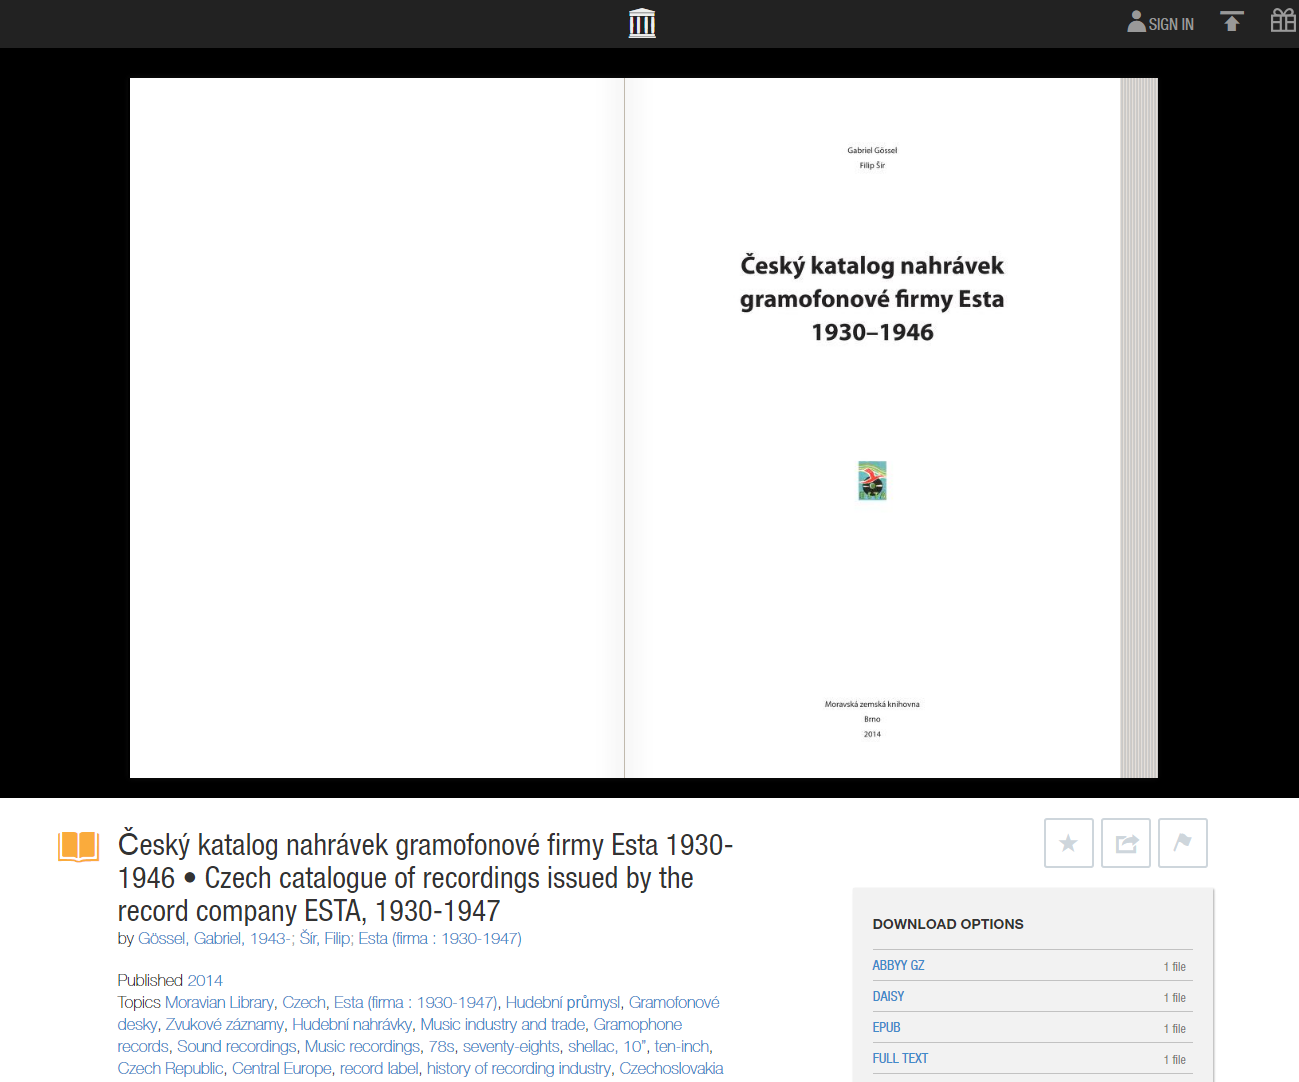This screenshot has width=1299, height=1082.
Task: Click the blank left page of the book viewer
Action: [x=377, y=428]
